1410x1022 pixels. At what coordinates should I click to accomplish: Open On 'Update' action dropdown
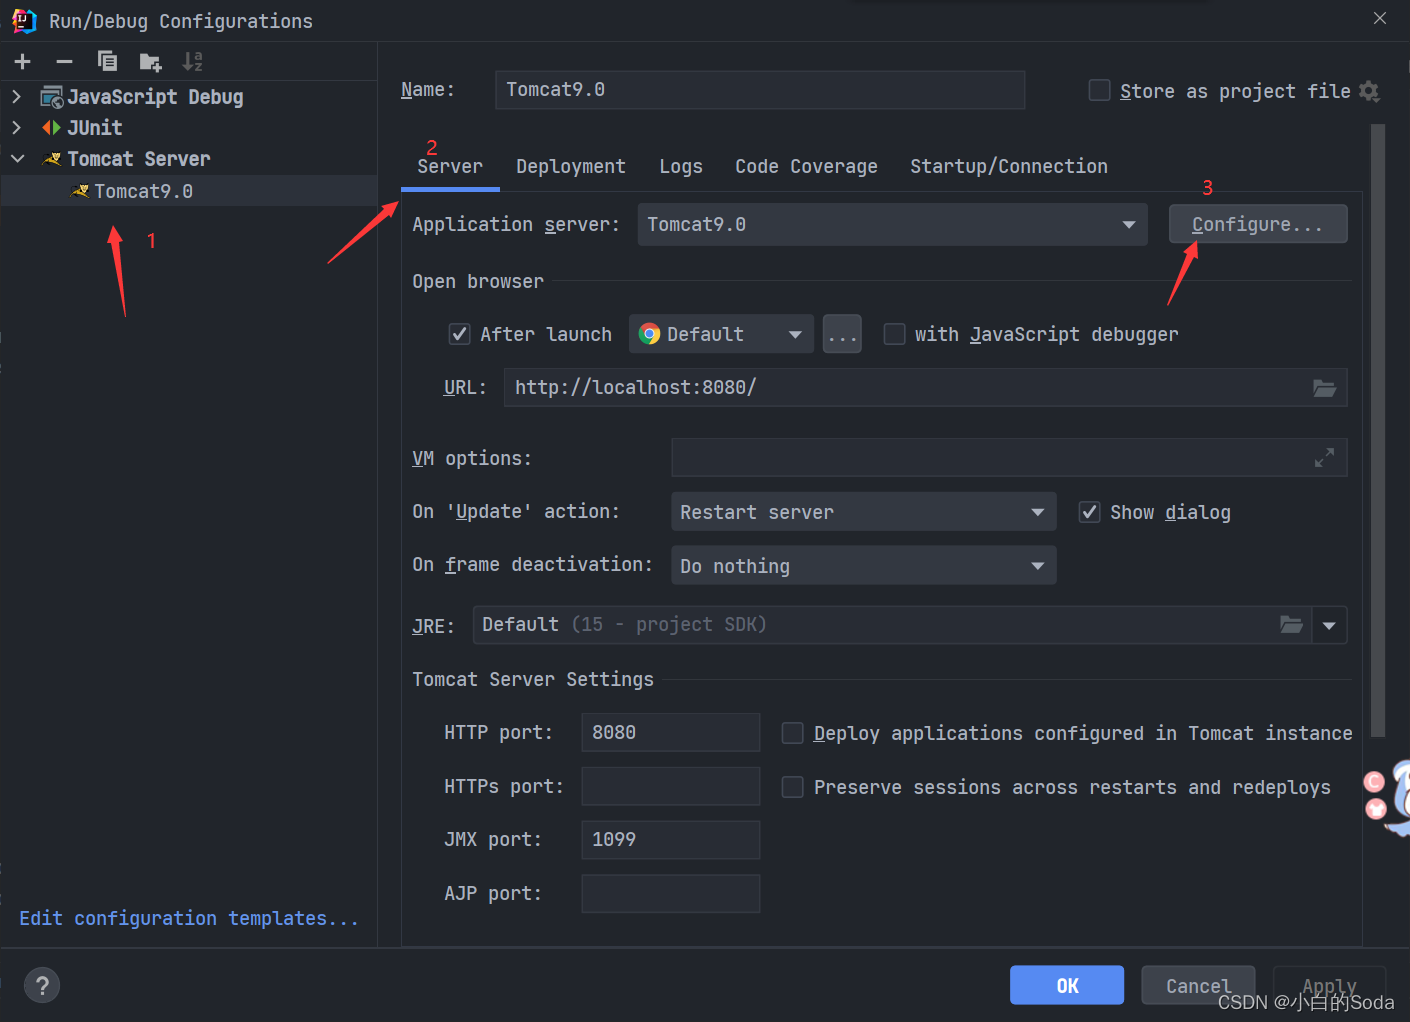pyautogui.click(x=864, y=512)
